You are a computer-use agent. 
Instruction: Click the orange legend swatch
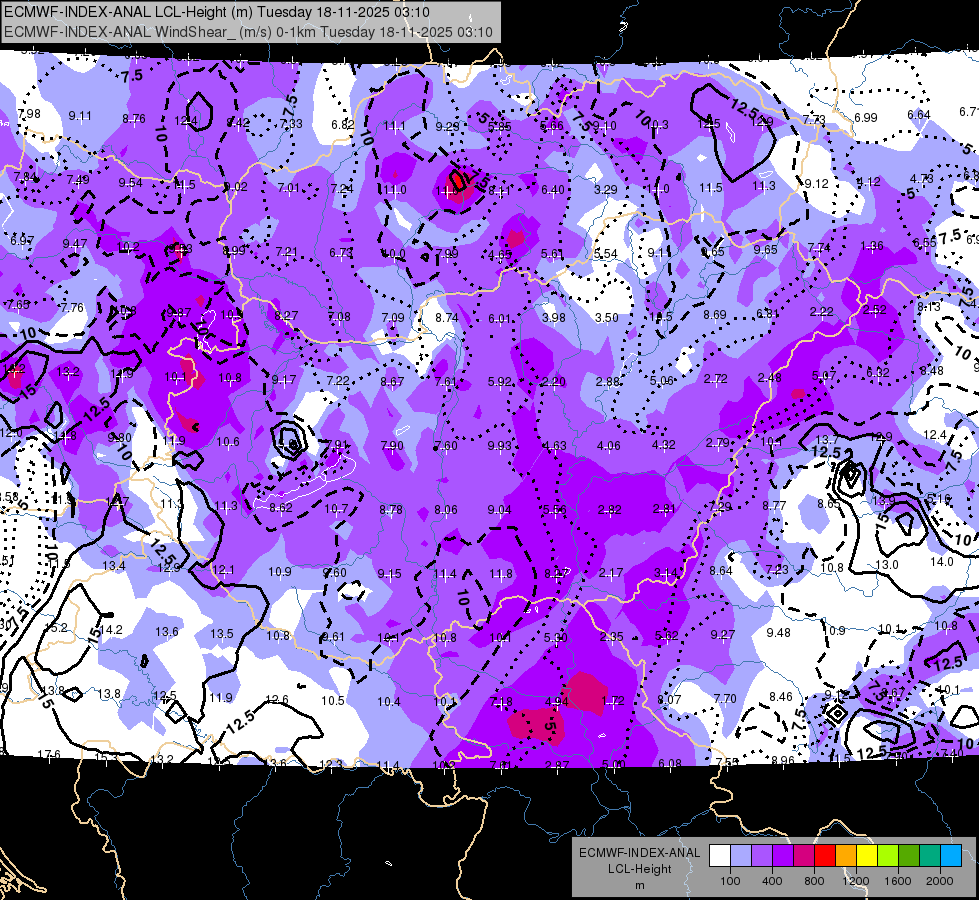[846, 856]
